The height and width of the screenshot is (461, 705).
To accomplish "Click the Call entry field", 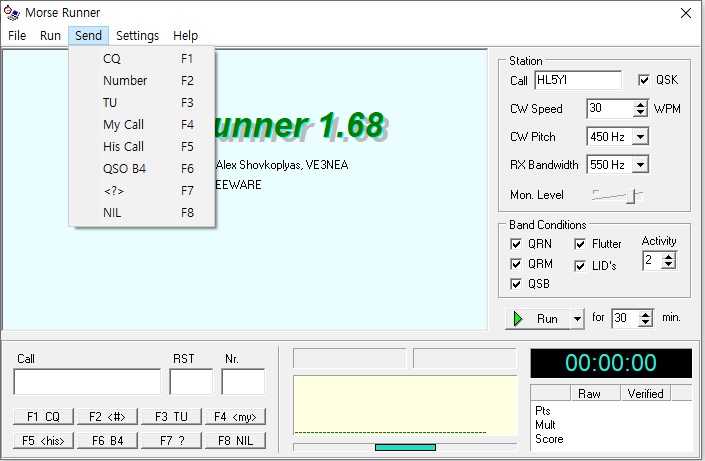I will (x=87, y=382).
